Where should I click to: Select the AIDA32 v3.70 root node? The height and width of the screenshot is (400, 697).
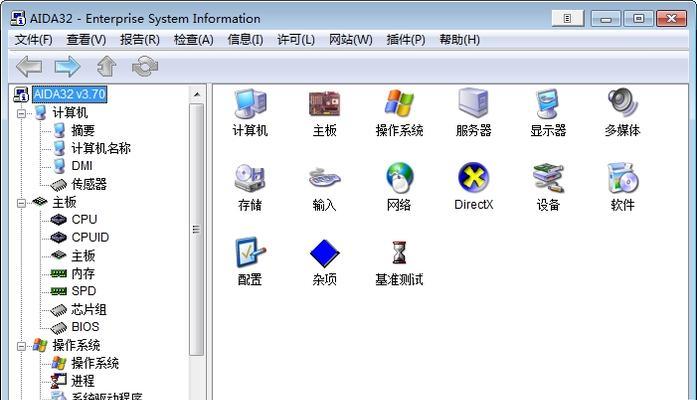pyautogui.click(x=69, y=94)
